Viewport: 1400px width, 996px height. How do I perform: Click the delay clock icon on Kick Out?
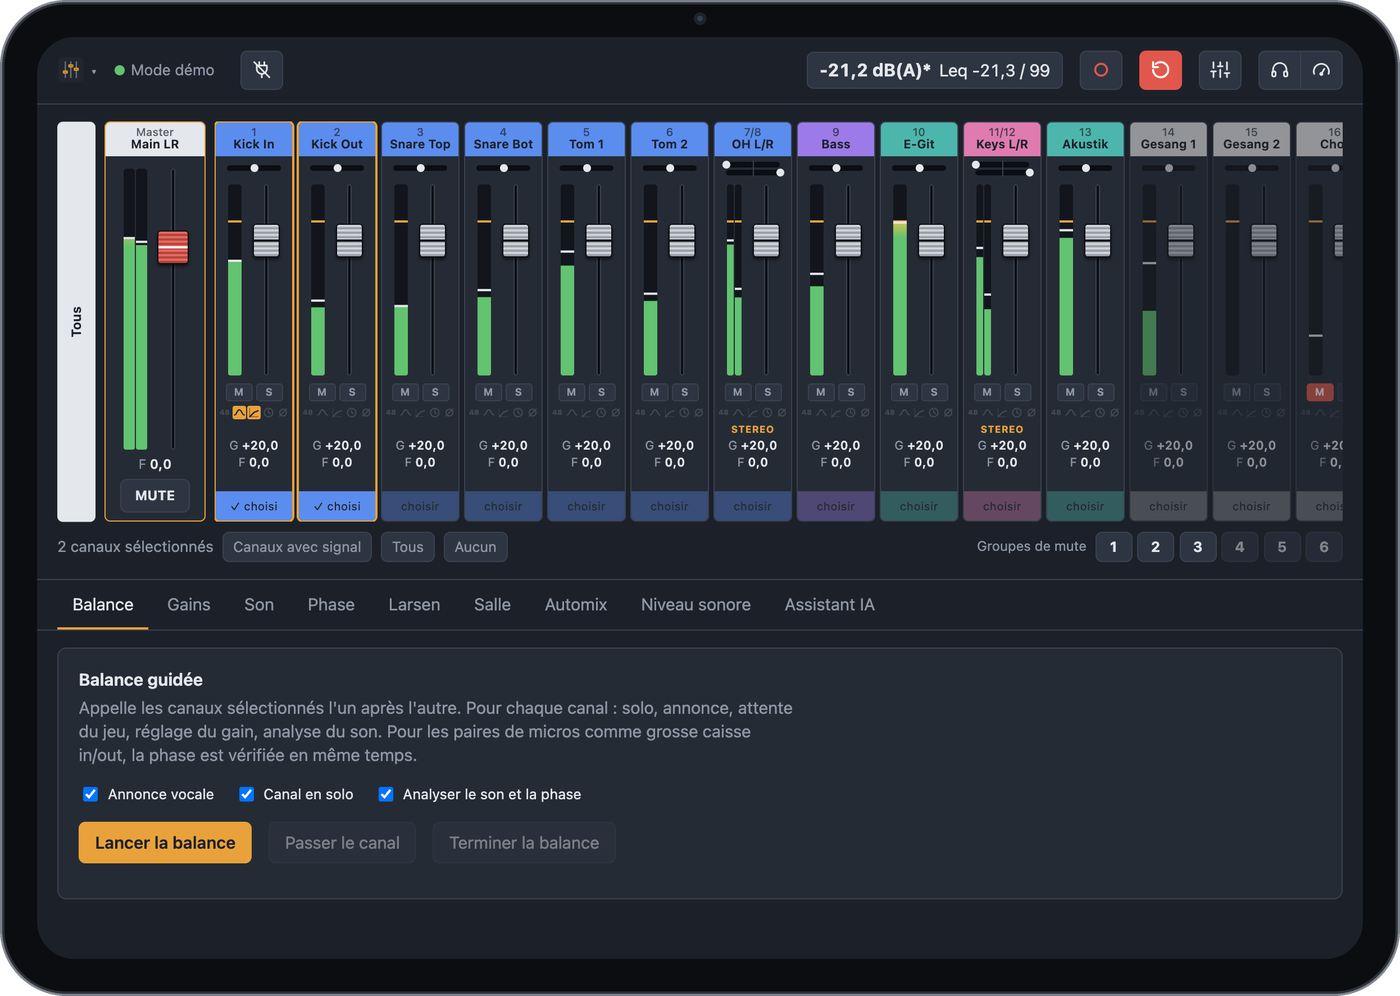[351, 413]
